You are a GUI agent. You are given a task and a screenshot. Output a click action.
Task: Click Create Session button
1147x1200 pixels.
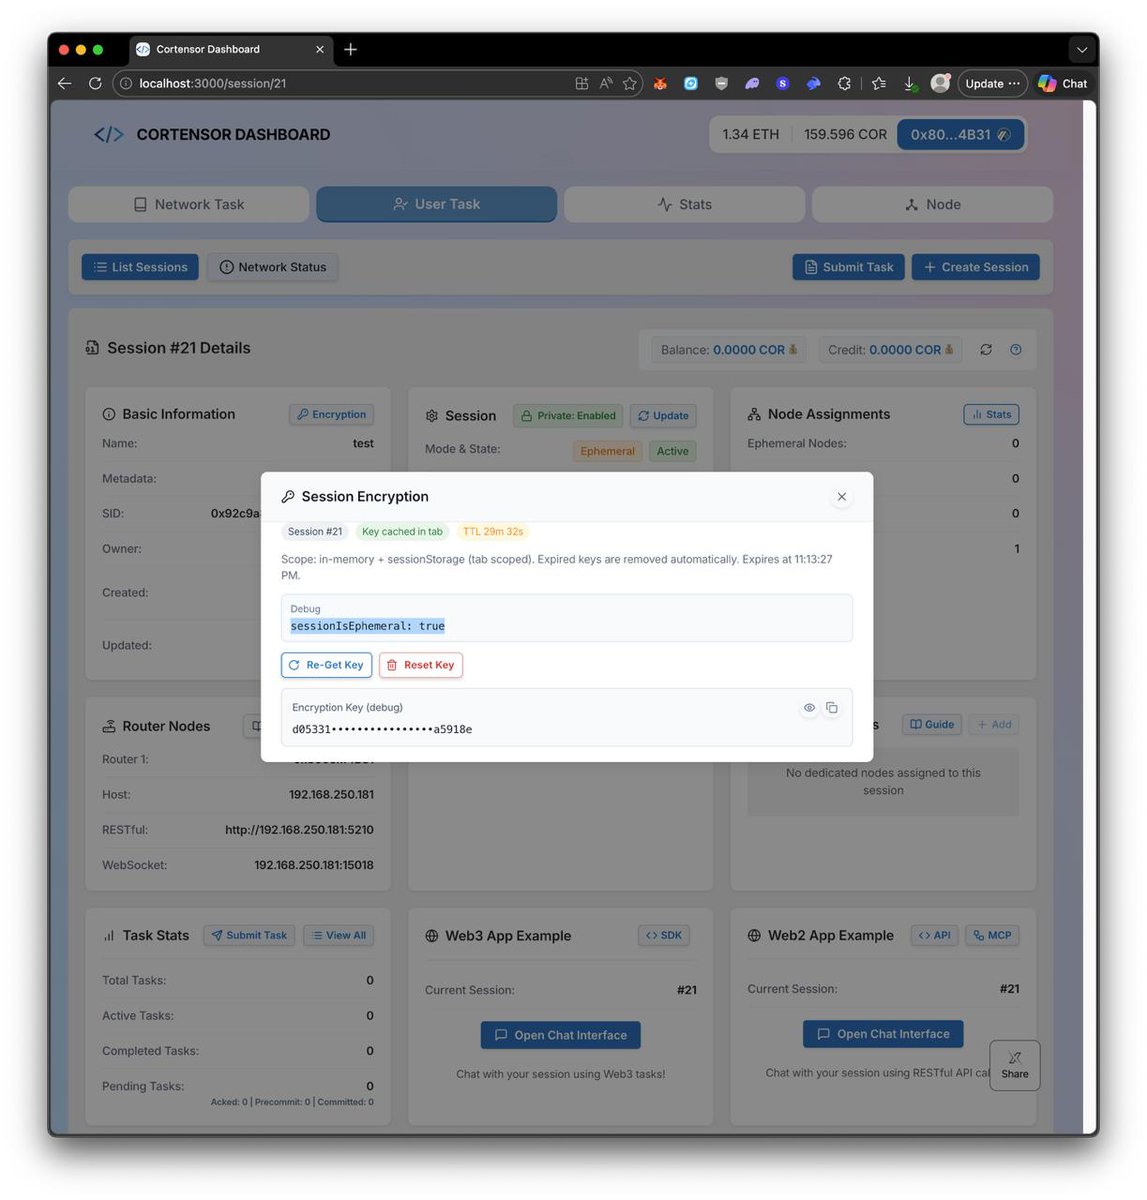[976, 267]
